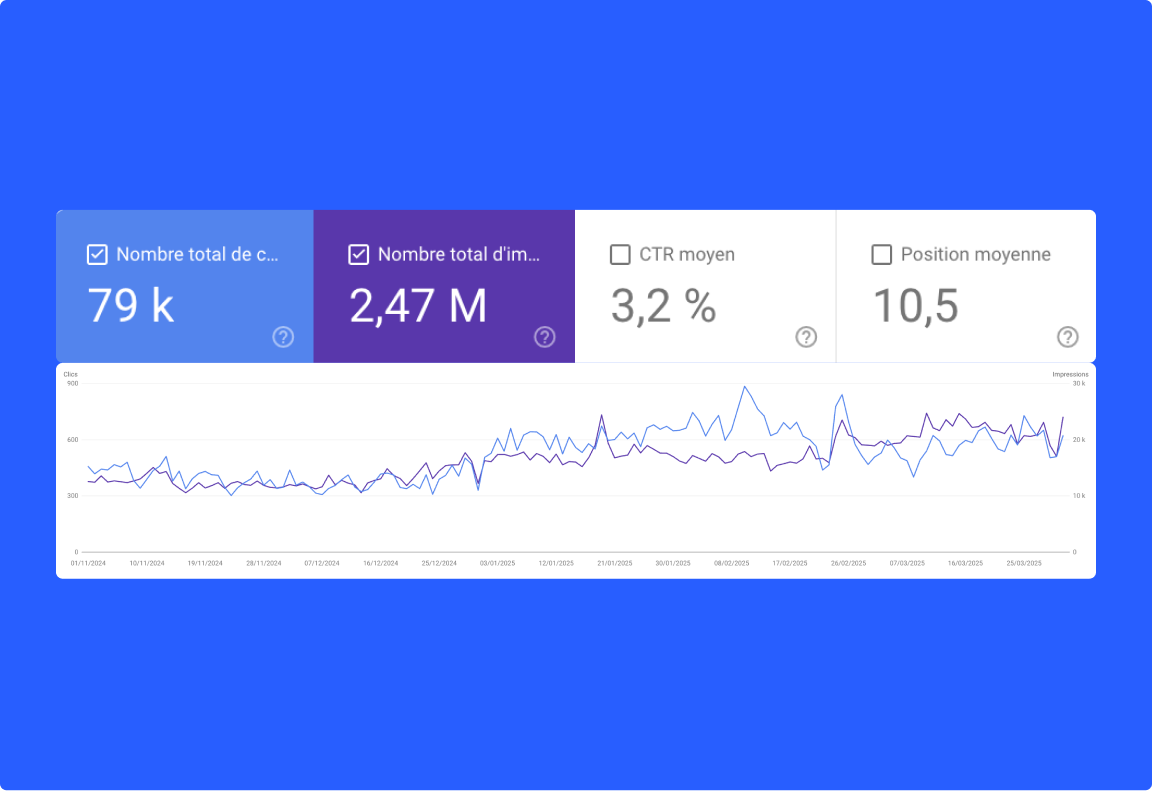This screenshot has width=1152, height=791.
Task: Click the 10 k axis label
Action: (1079, 496)
